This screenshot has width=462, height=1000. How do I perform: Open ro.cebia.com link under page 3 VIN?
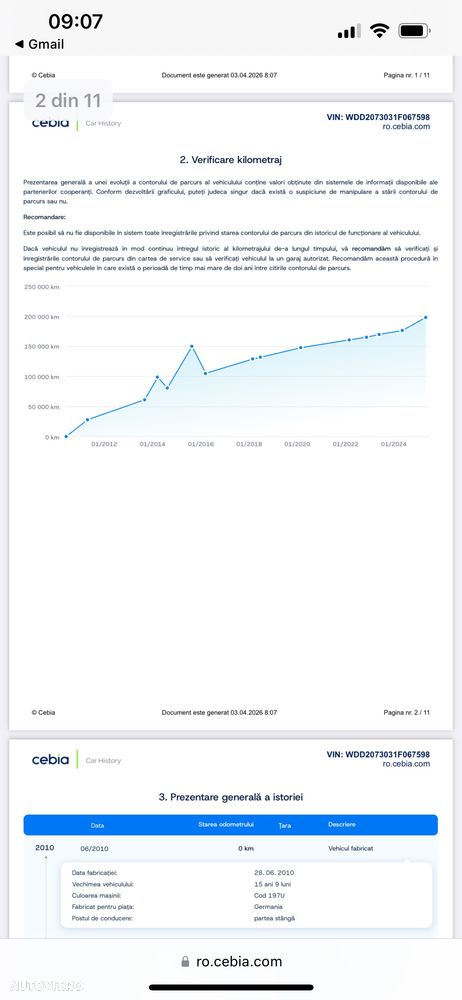(406, 763)
